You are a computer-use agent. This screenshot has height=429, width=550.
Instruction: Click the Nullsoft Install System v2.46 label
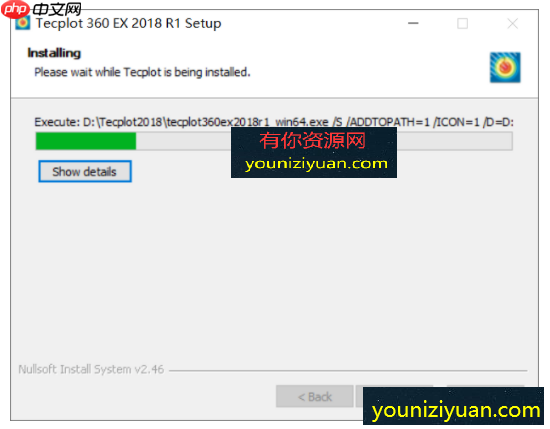coord(91,369)
